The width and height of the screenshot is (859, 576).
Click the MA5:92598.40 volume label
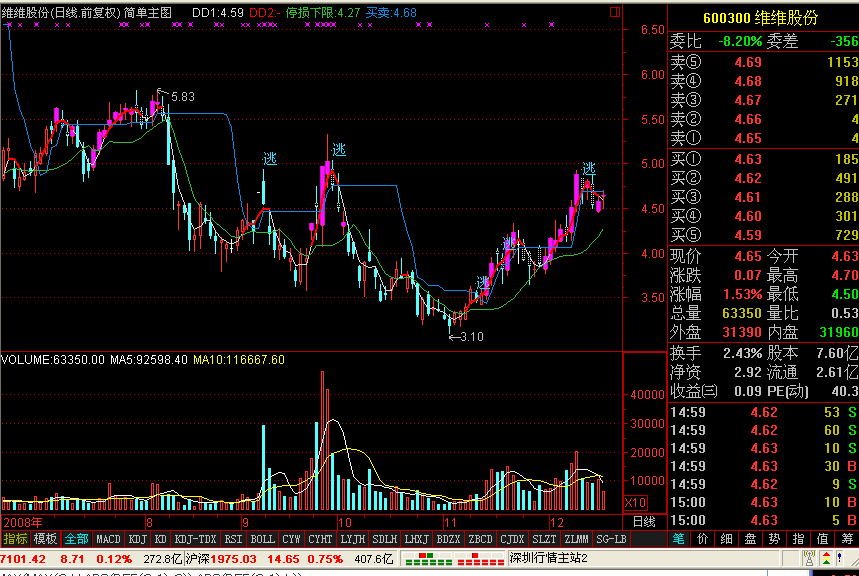point(149,360)
